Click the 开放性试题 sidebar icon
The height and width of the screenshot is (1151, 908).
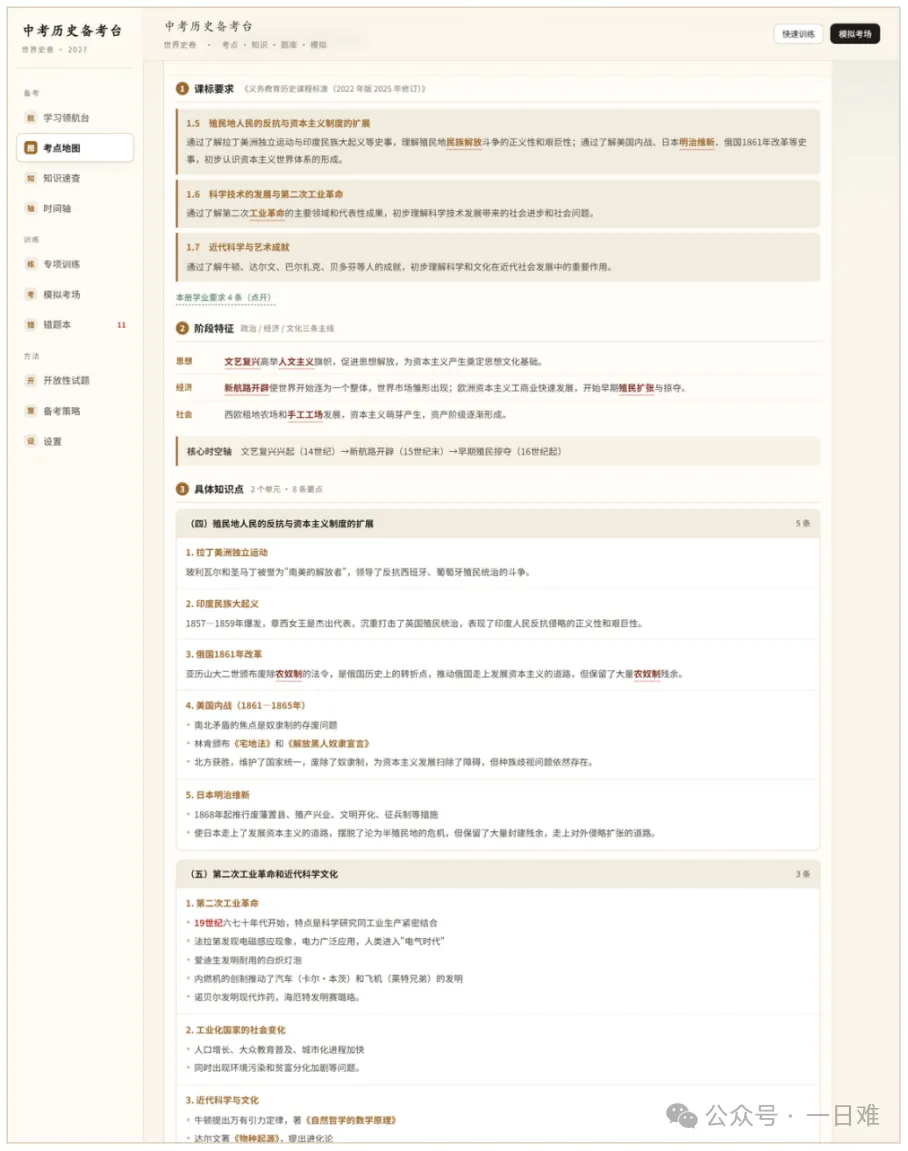(x=31, y=380)
